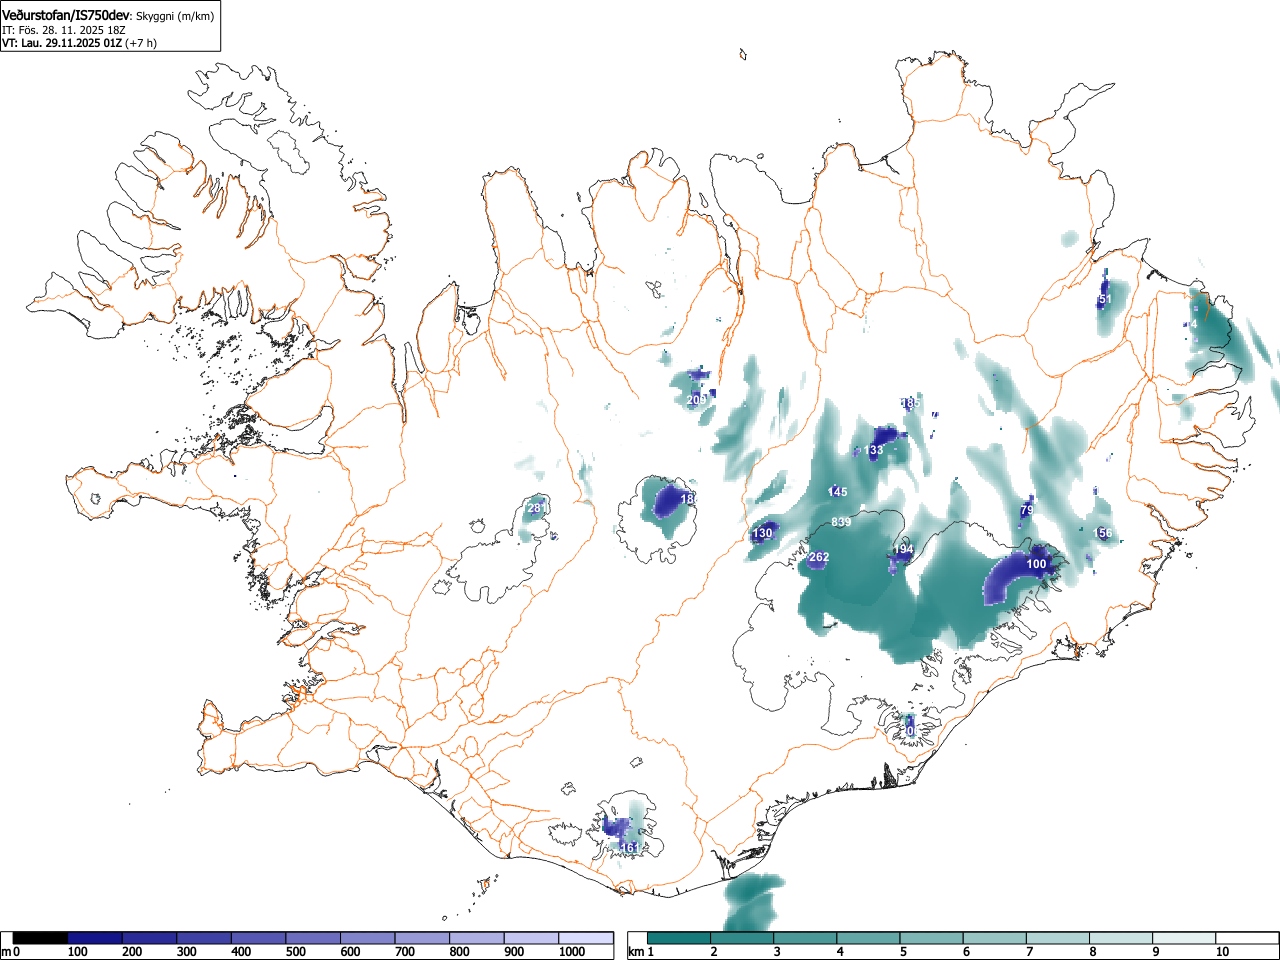Click the 200–300 m blue legend swatch
This screenshot has height=960, width=1280.
(x=150, y=938)
